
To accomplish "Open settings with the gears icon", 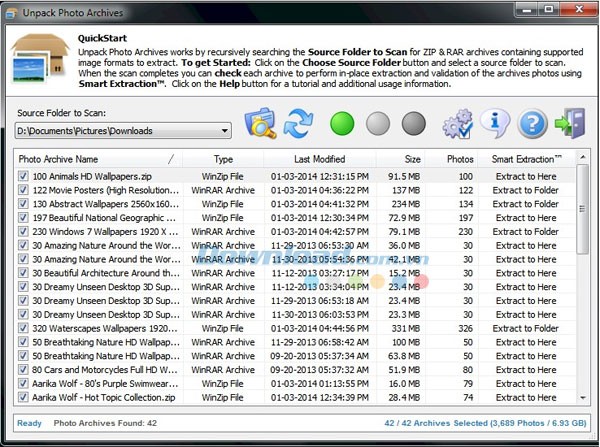I will [457, 124].
